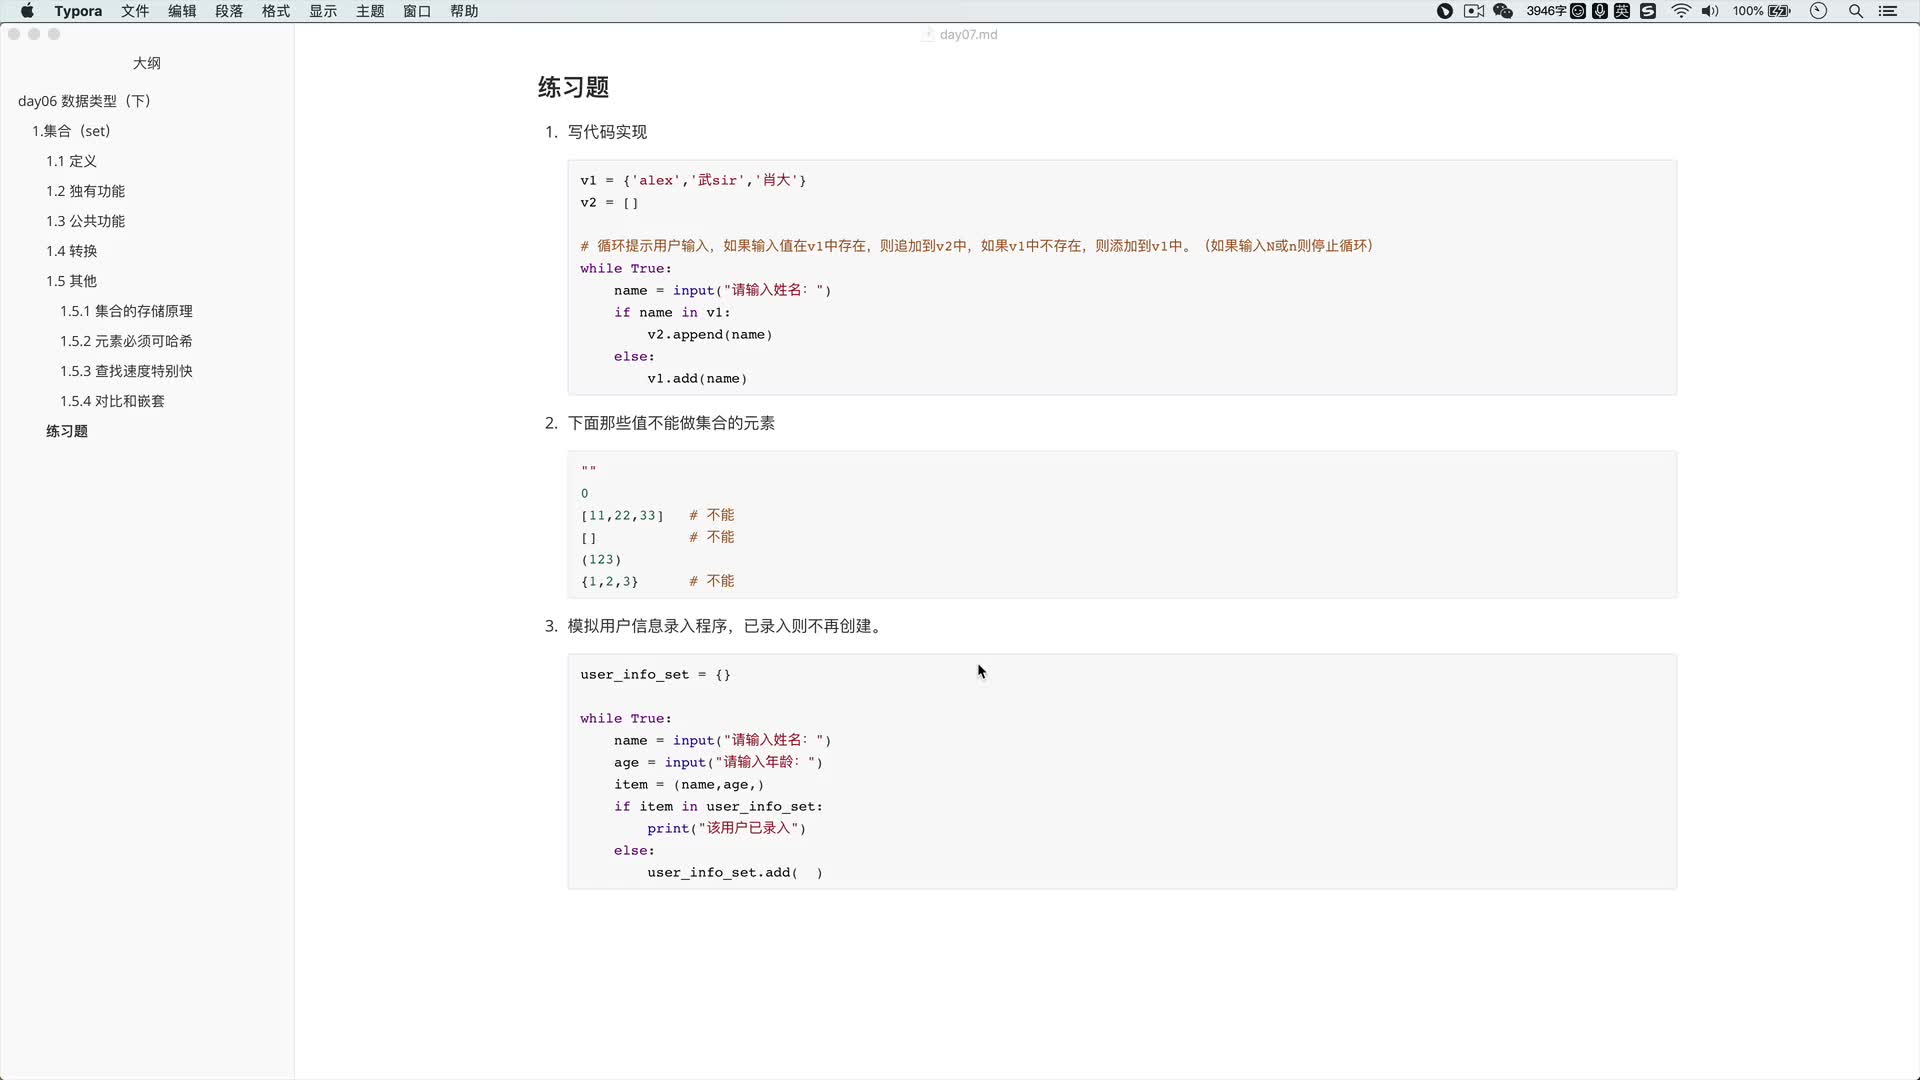Jump to 1.1 定义 in outline

point(71,161)
